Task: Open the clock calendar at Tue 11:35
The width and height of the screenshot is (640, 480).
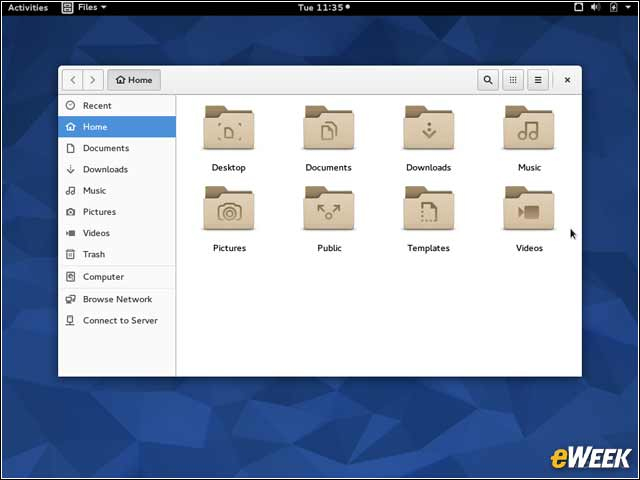Action: click(322, 7)
